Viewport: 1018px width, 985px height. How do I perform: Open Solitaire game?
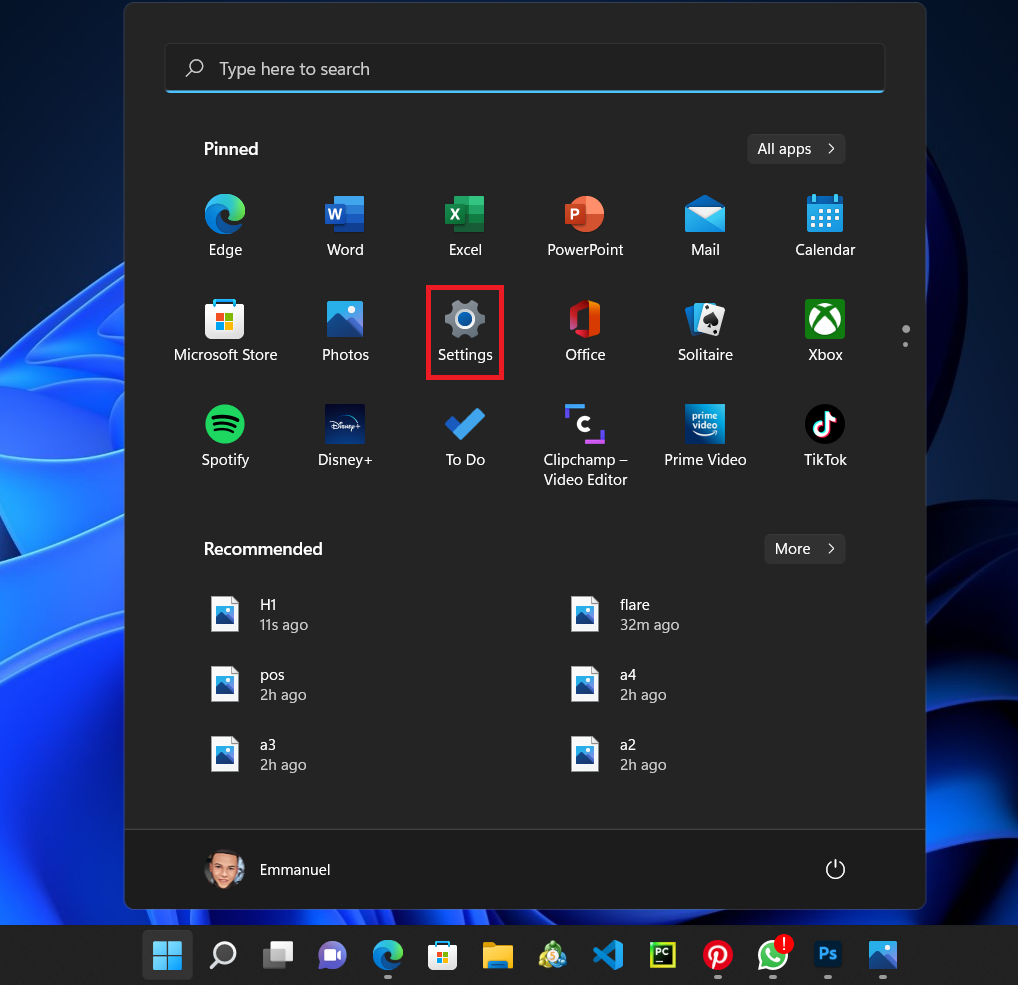705,330
